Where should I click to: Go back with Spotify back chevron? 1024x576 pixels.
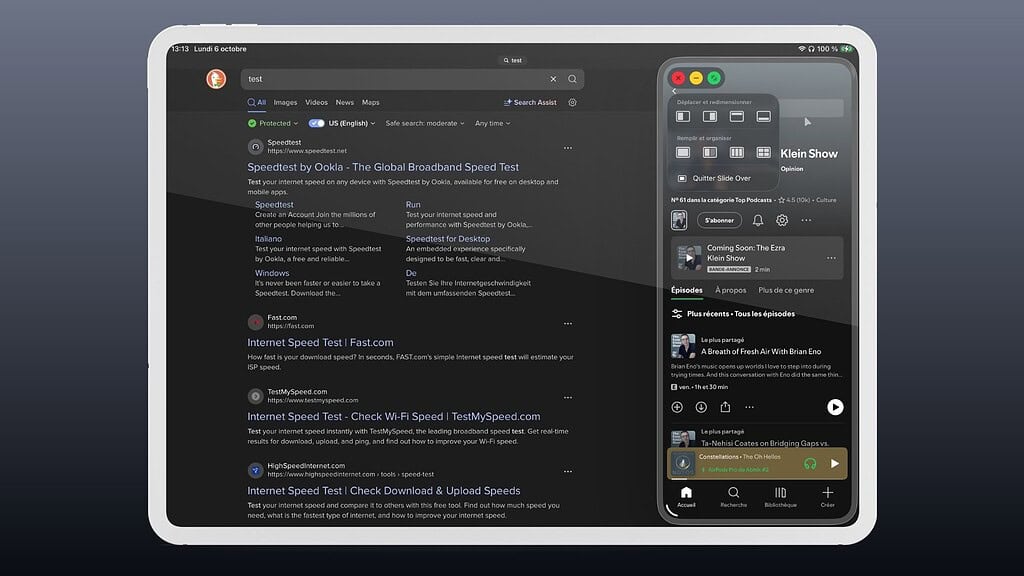point(674,91)
